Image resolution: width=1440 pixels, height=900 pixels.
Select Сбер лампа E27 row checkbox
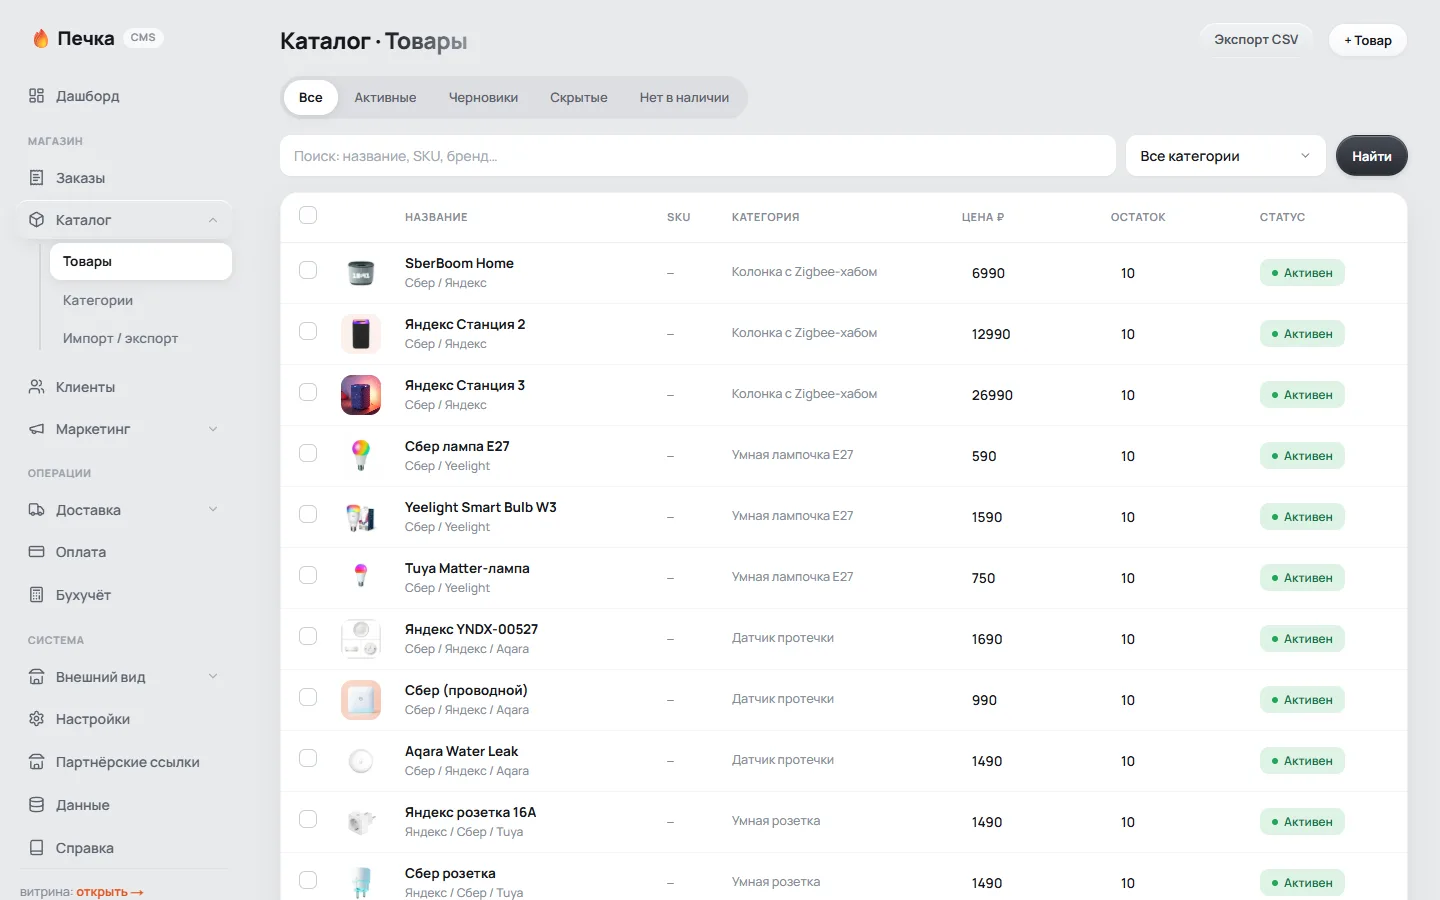coord(308,453)
